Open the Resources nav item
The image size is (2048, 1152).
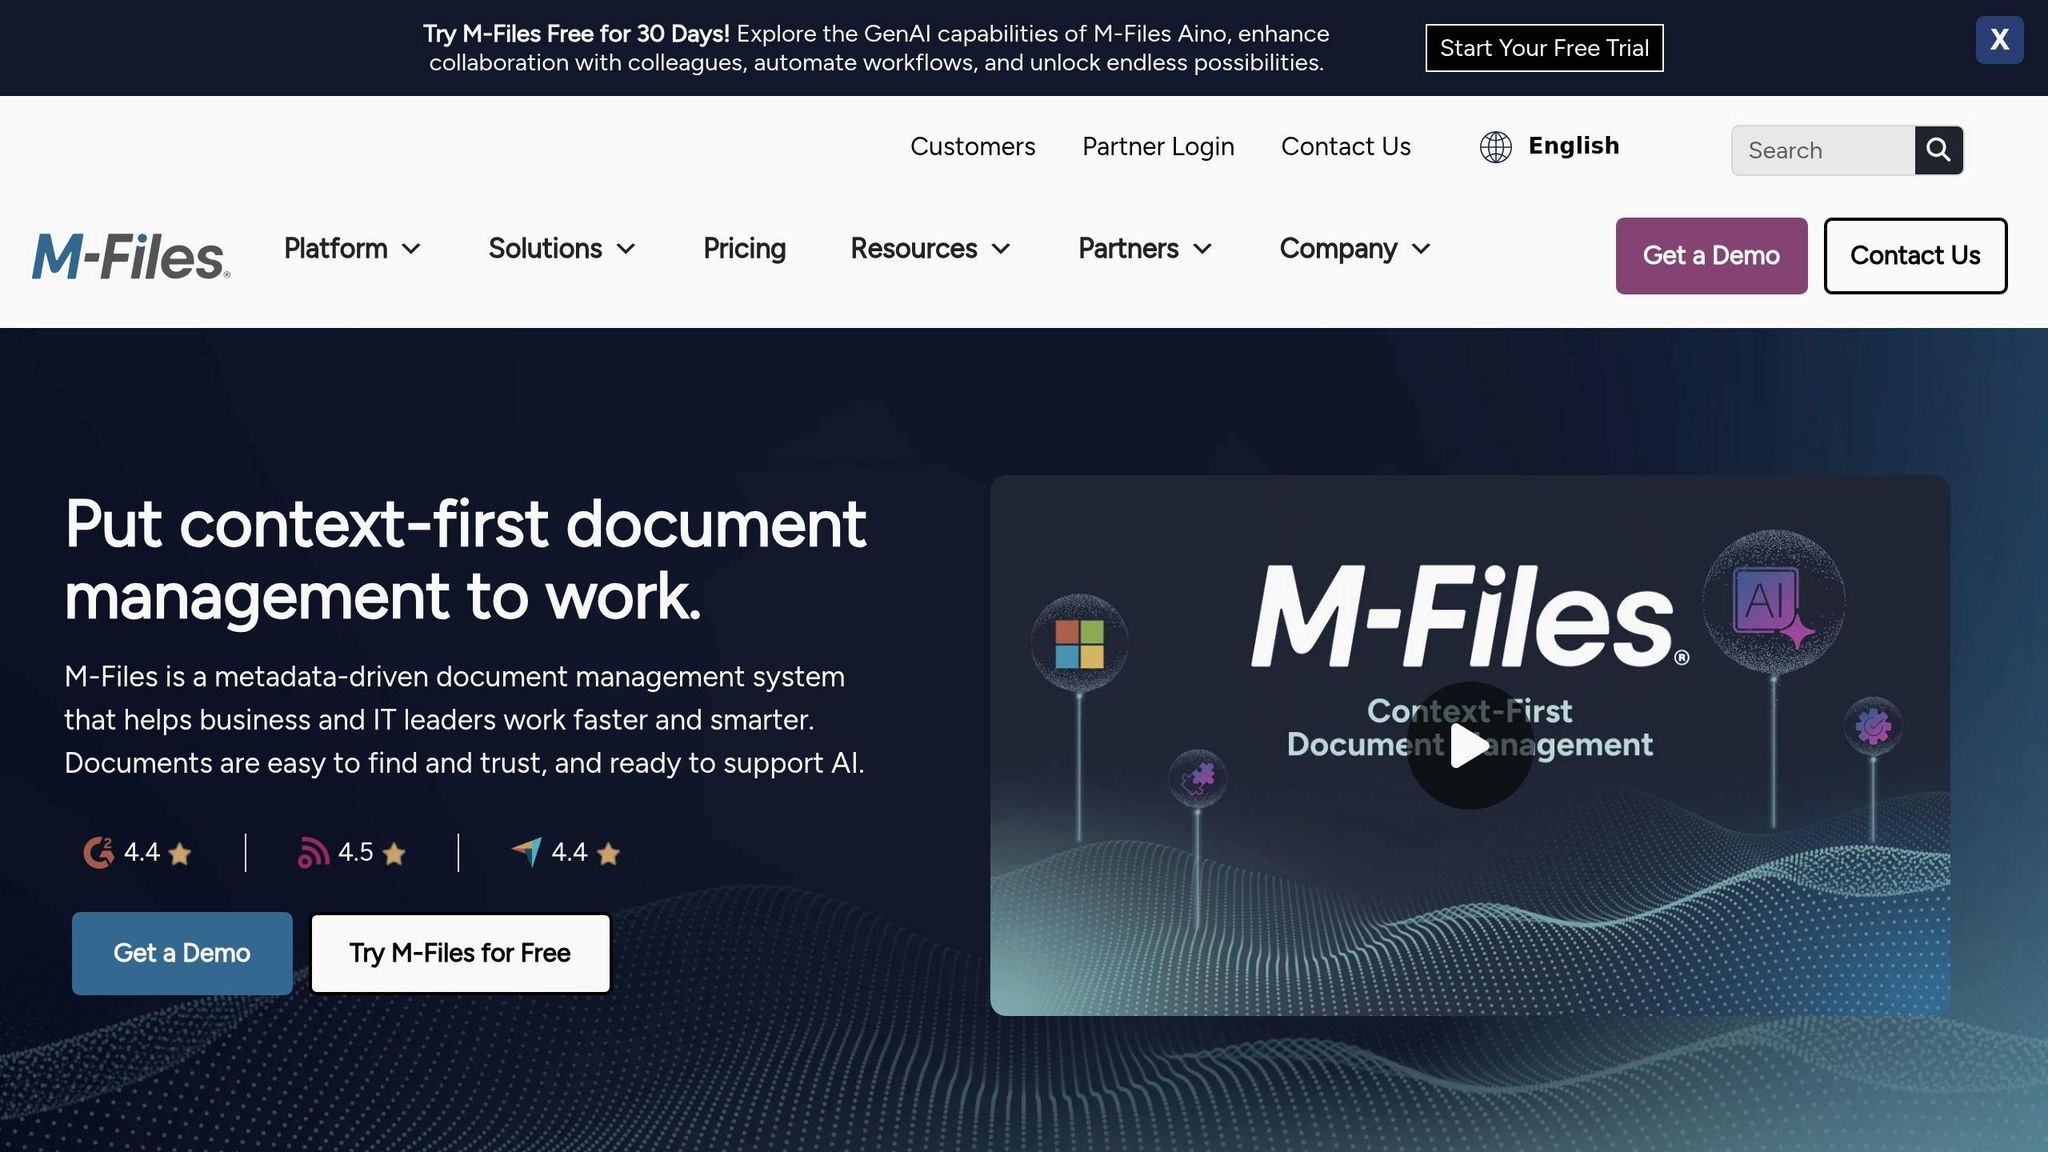click(x=914, y=248)
